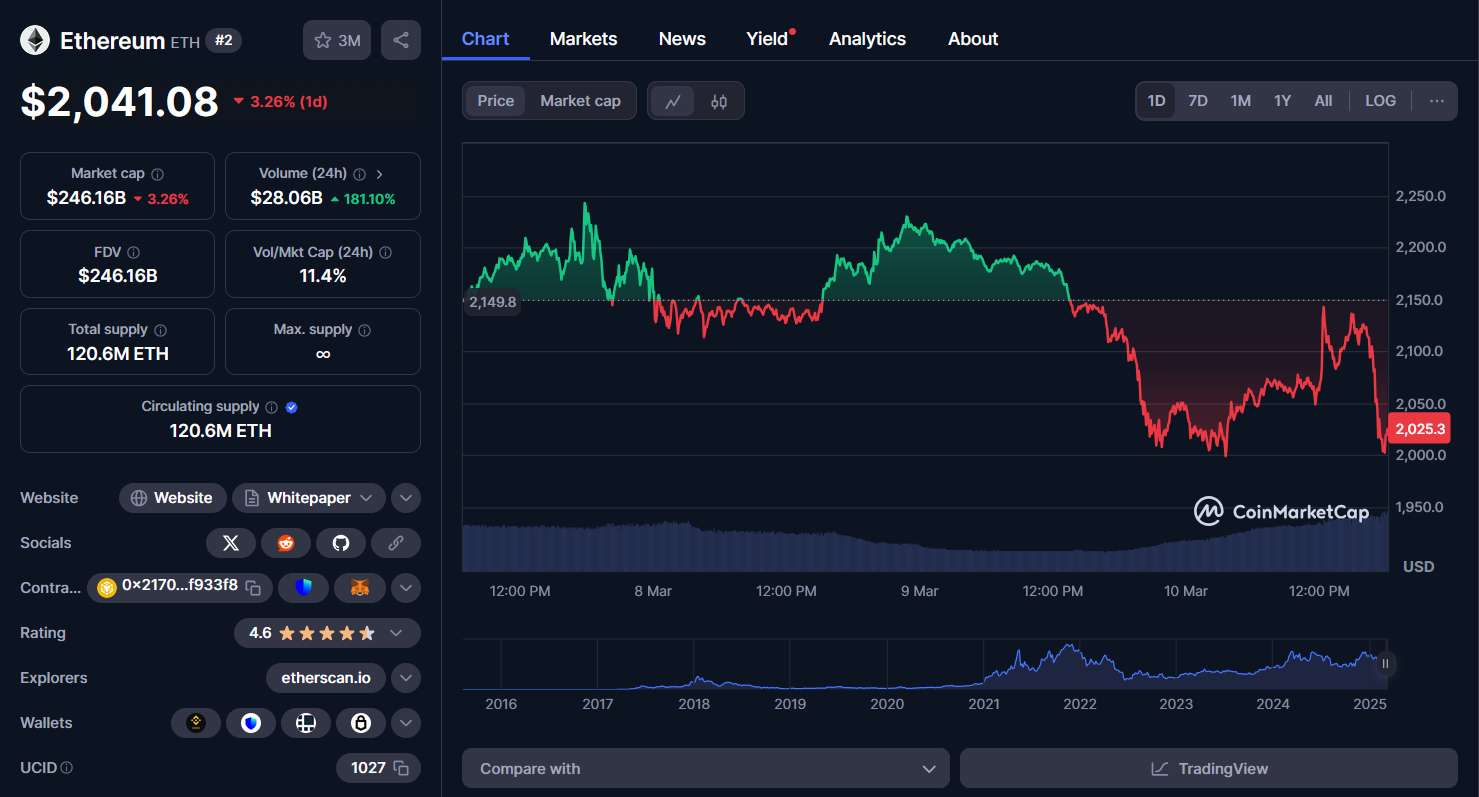Switch to the News tab
Screen dimensions: 1479x797
click(x=682, y=39)
